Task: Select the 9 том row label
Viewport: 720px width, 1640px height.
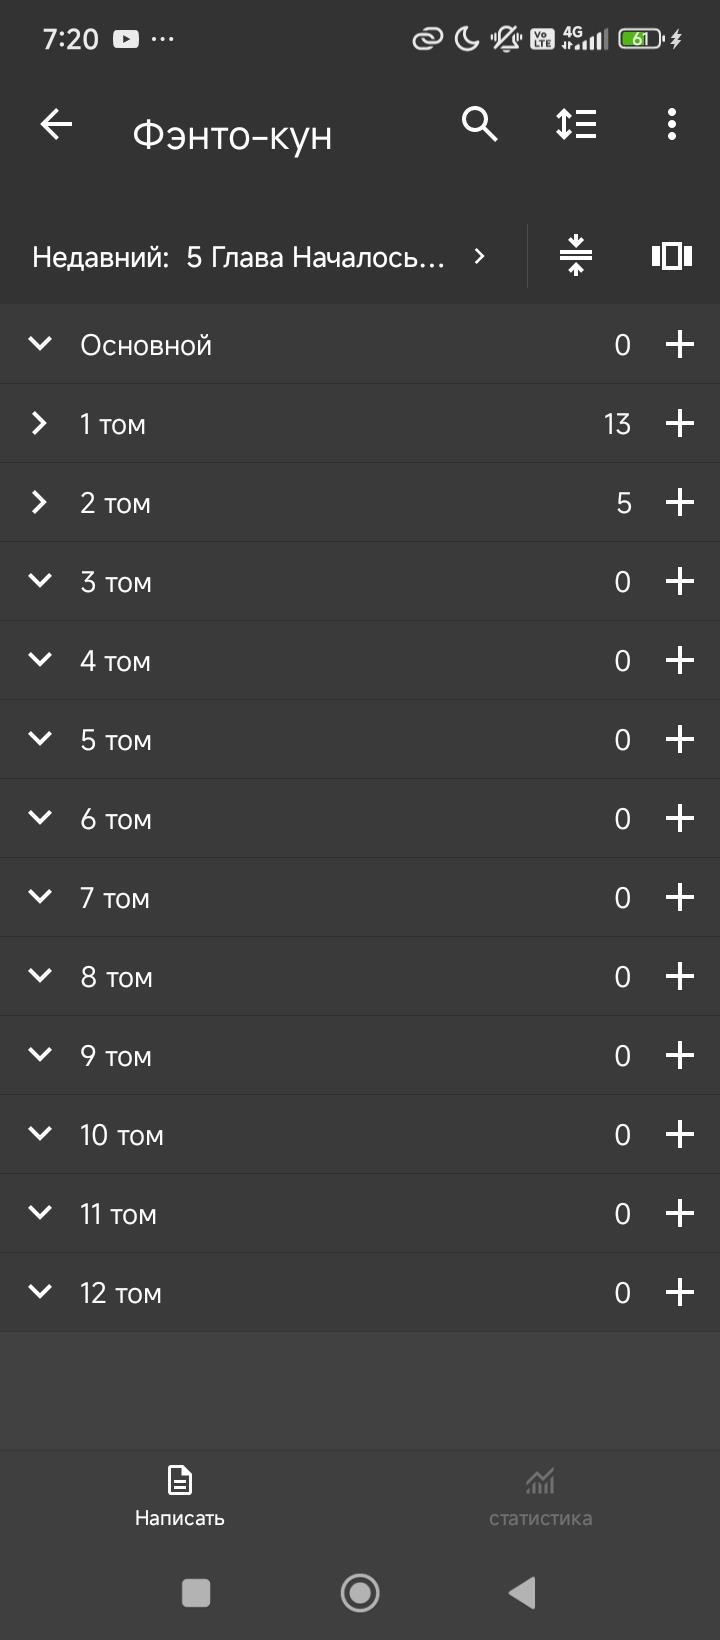Action: 116,1056
